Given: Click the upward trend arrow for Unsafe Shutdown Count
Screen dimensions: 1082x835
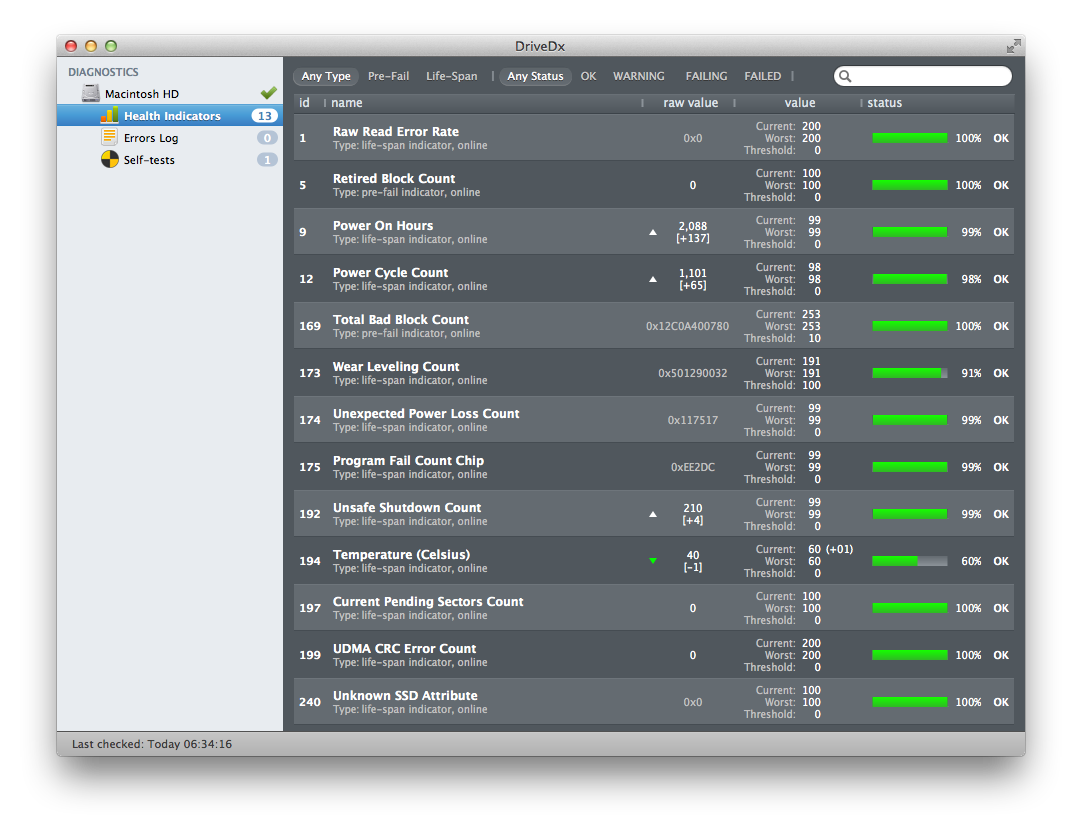Looking at the screenshot, I should click(653, 514).
